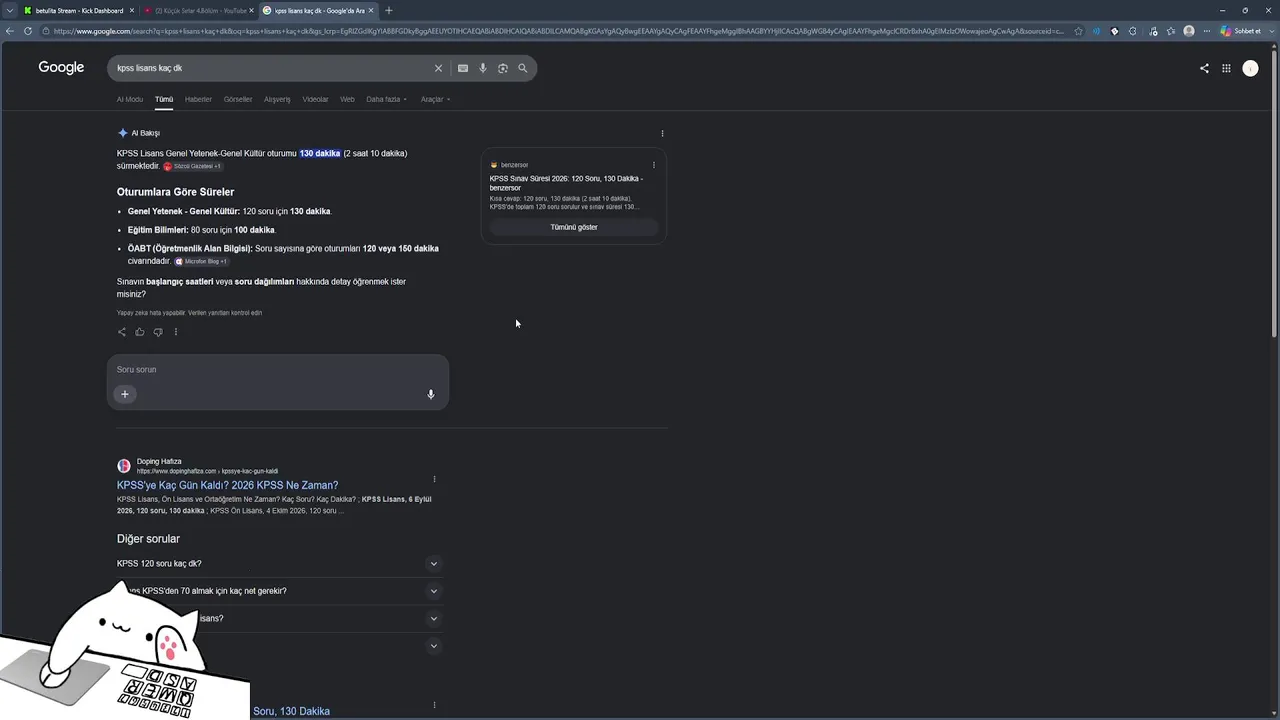
Task: Open the browser extensions menu
Action: [1133, 31]
